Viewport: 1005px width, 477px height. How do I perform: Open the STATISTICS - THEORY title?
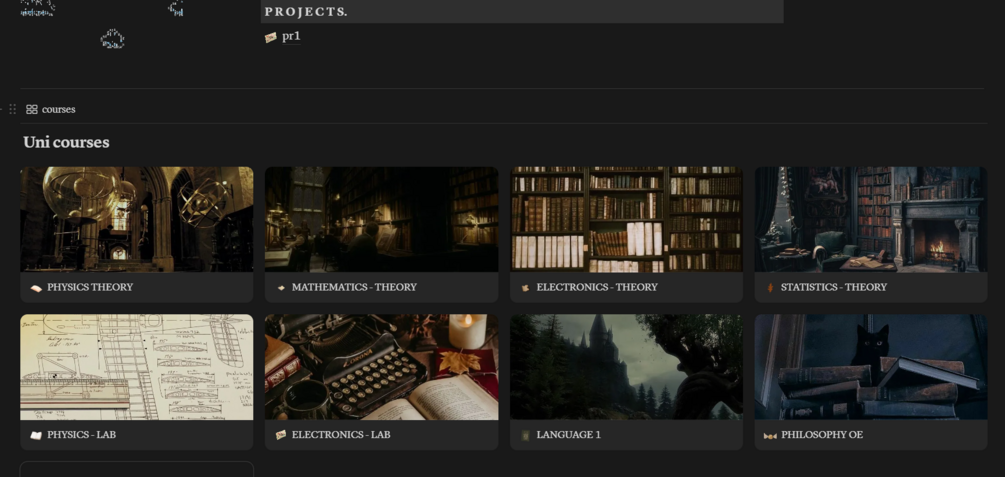coord(834,287)
